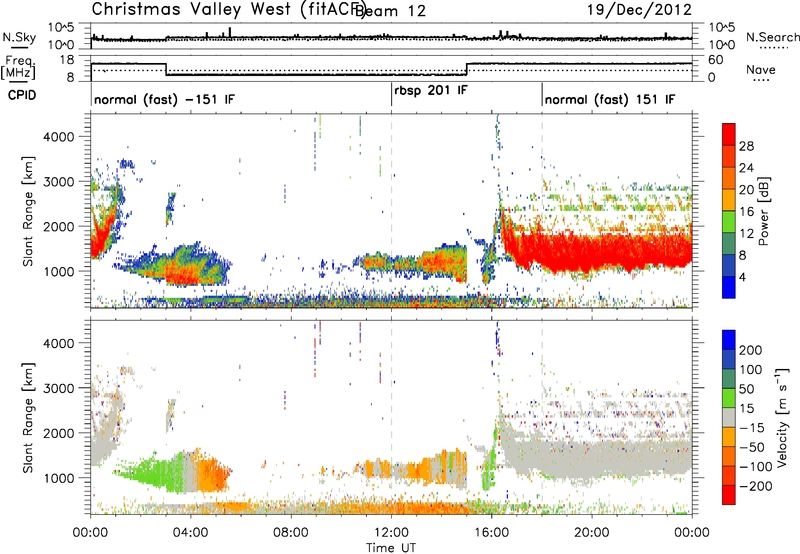Click the blue 4 dB power colorbar segment

pyautogui.click(x=729, y=287)
